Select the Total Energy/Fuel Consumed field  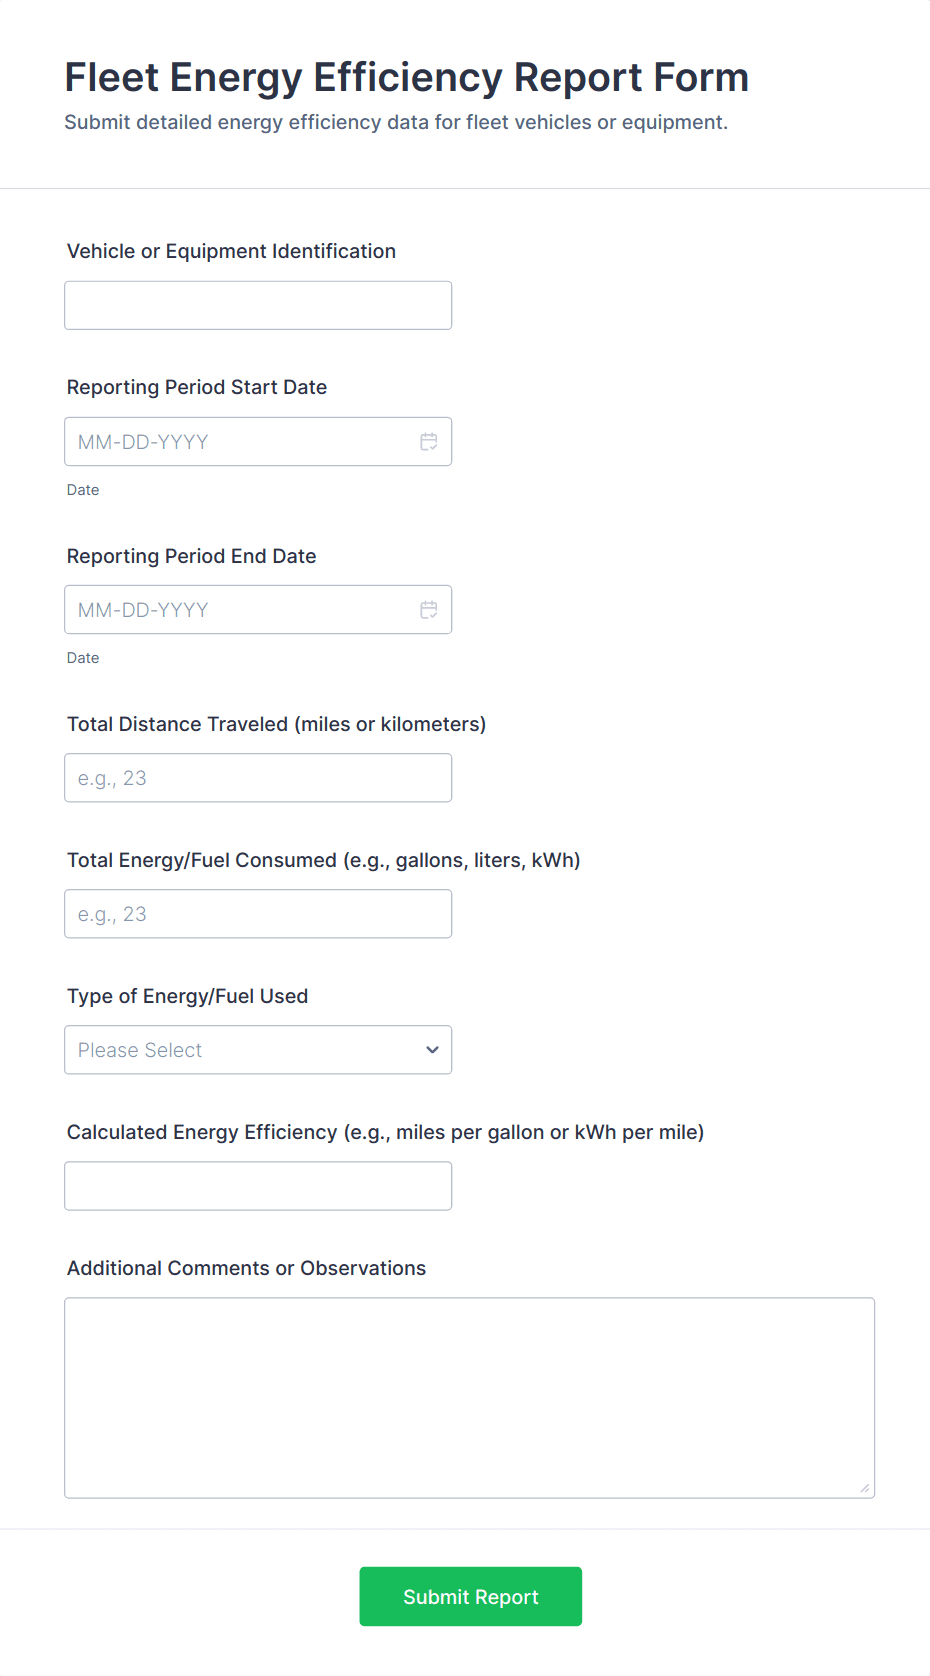tap(258, 913)
